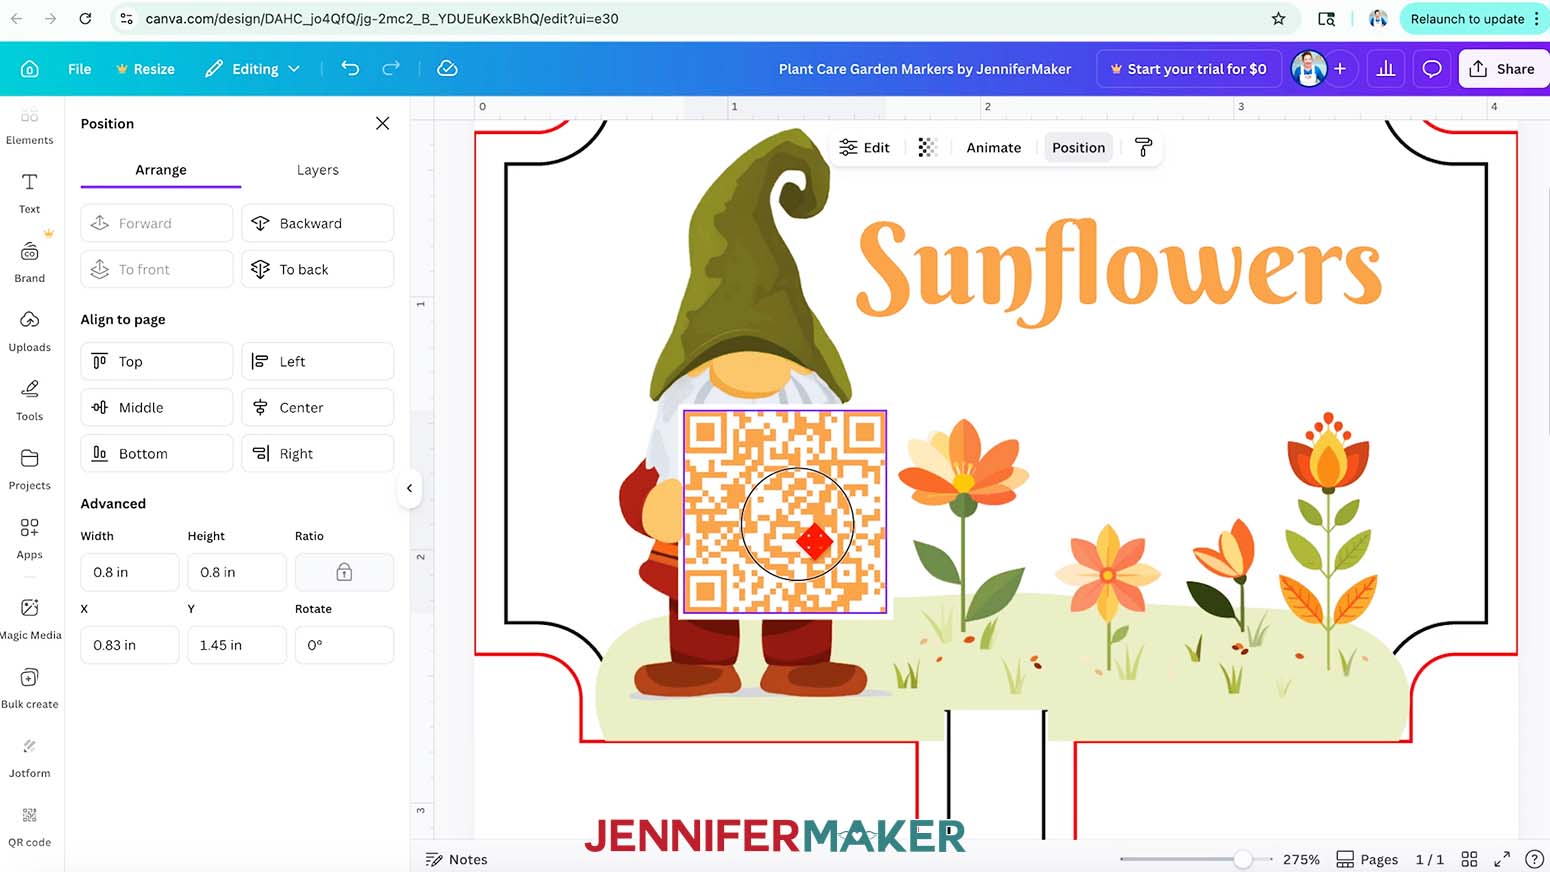
Task: Click the Height input field
Action: click(x=237, y=572)
